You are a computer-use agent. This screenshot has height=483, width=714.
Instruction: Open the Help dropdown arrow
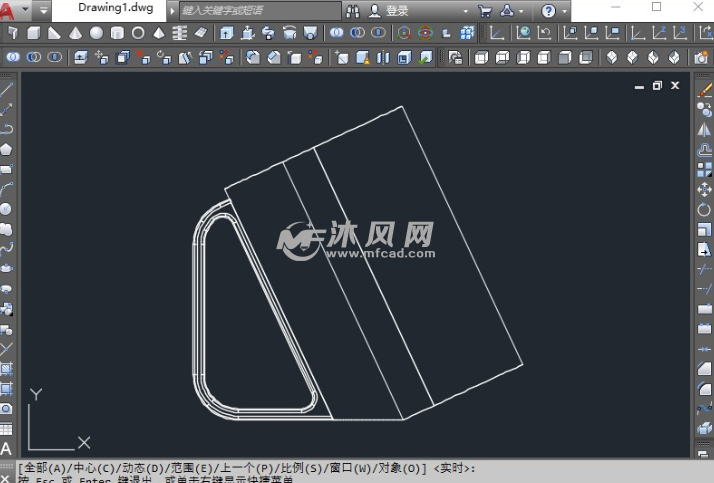[565, 11]
